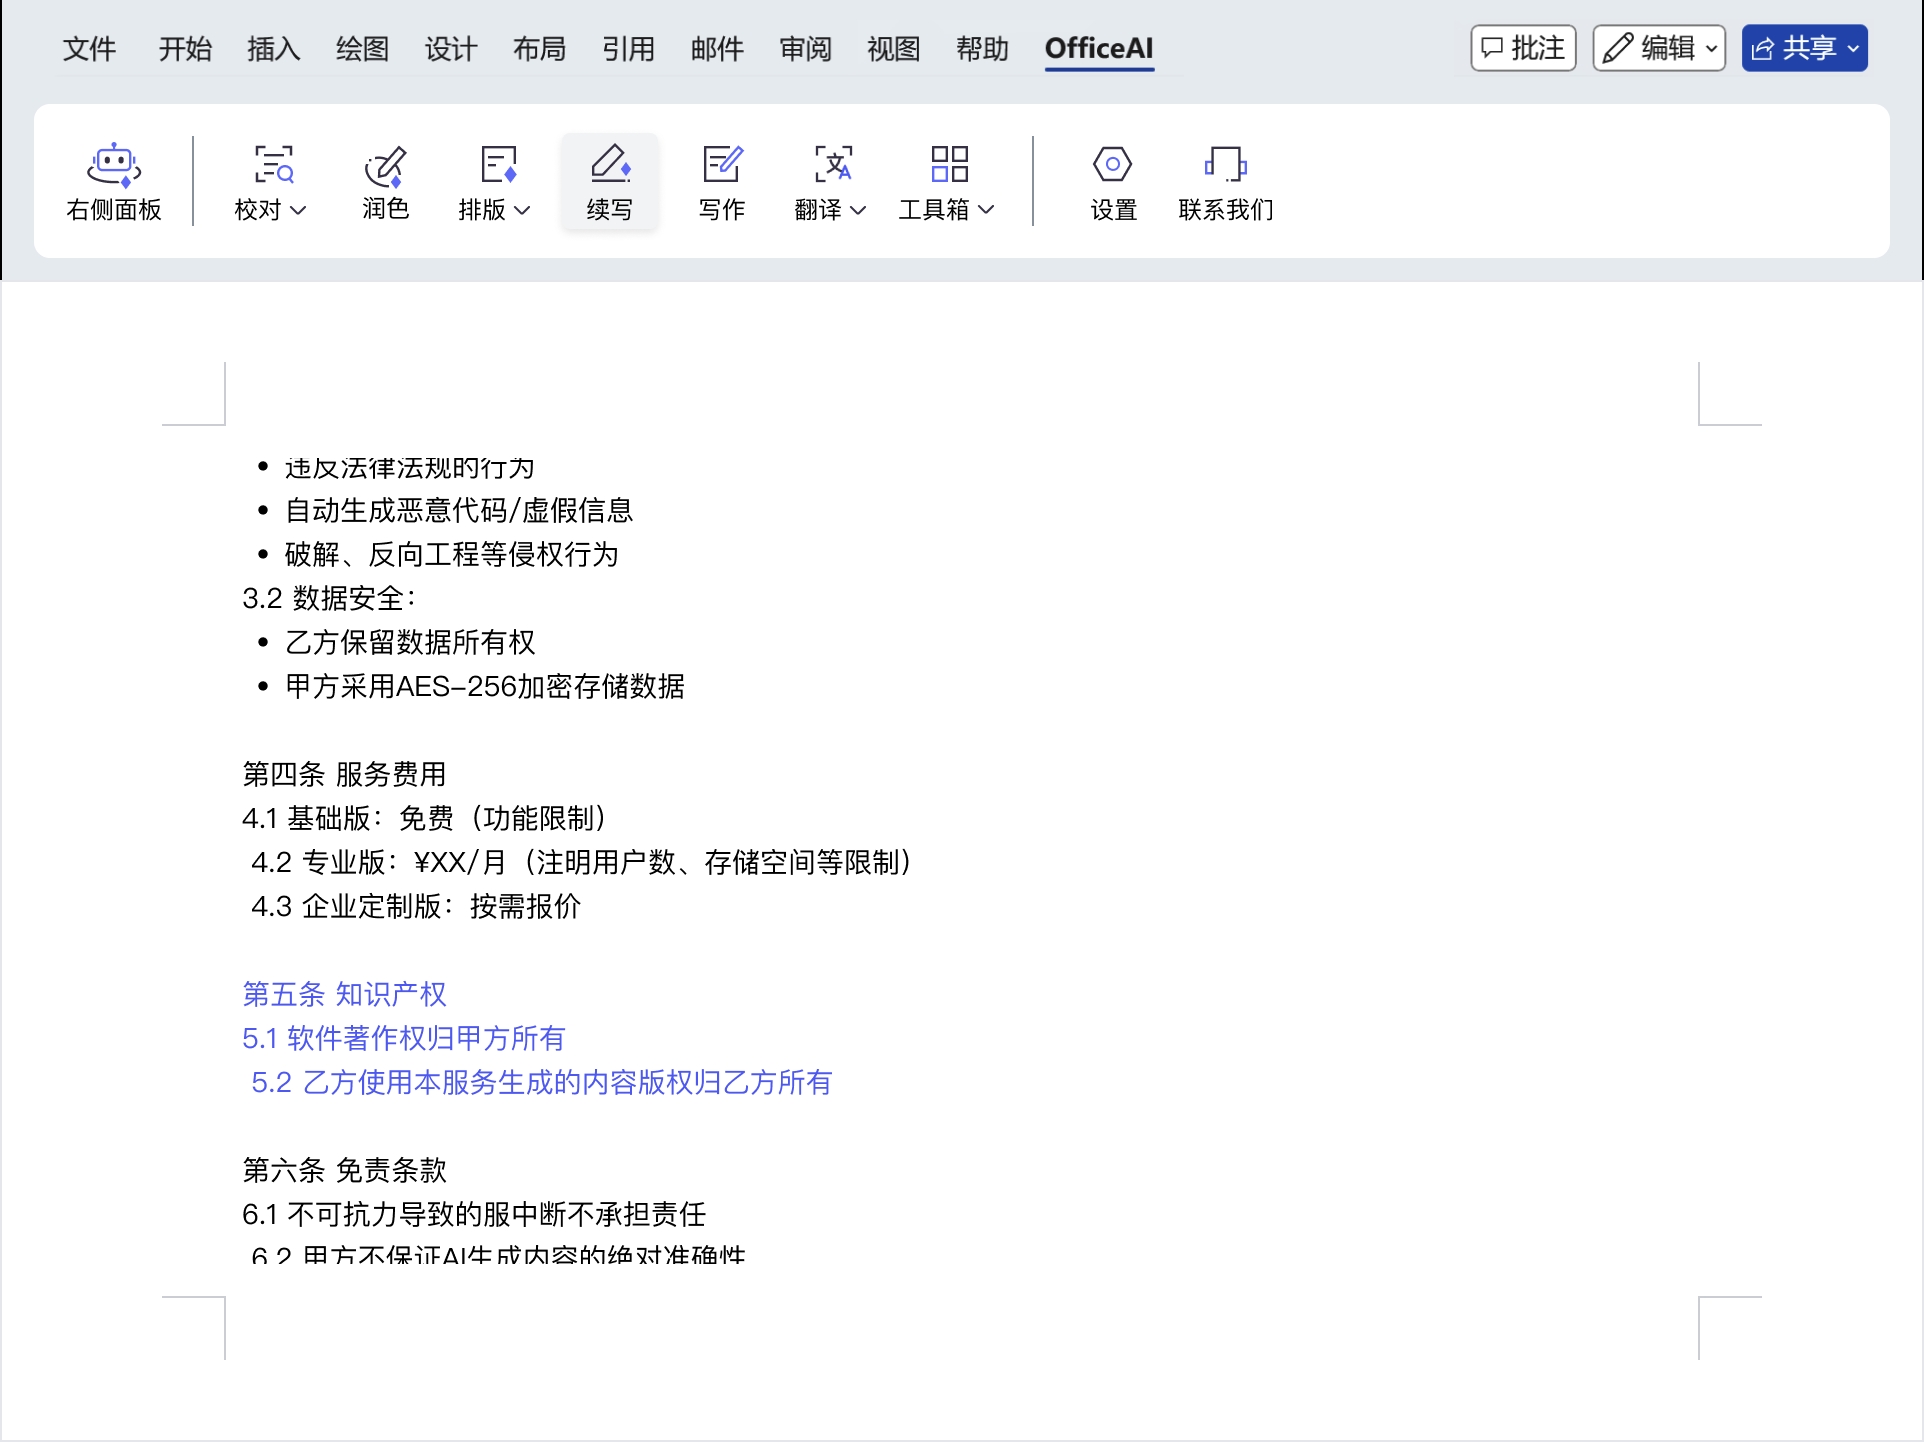
Task: Click the blue 第五条 知识产权 heading text
Action: coord(344,994)
